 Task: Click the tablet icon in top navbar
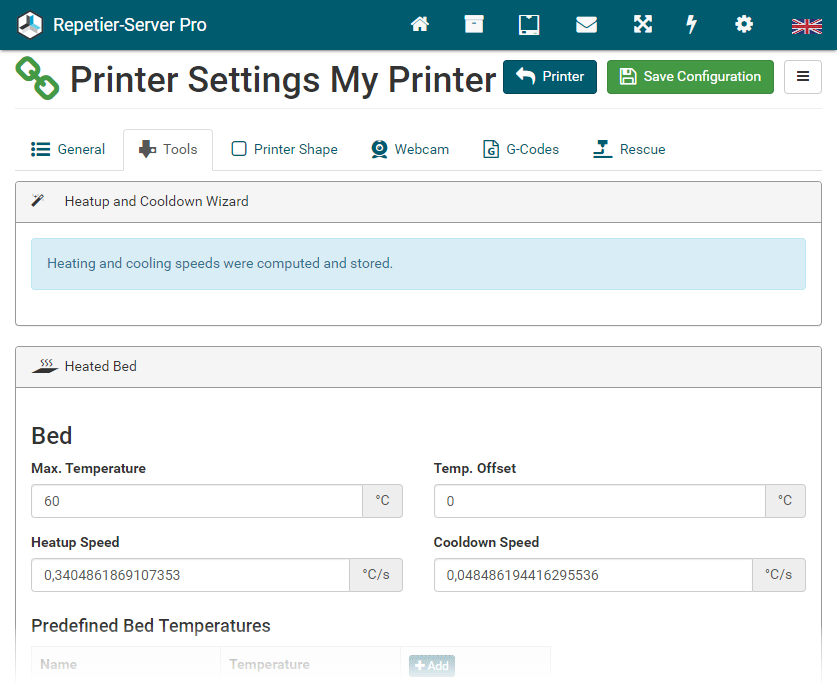529,25
